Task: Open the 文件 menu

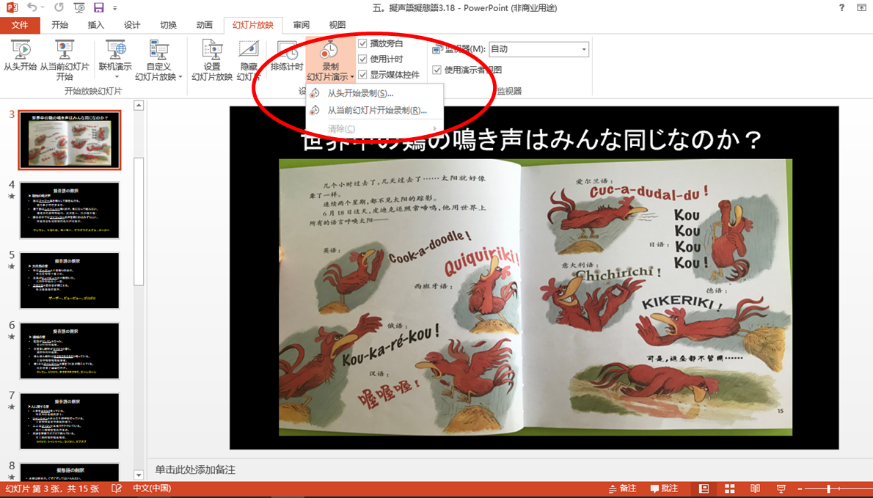Action: (x=19, y=25)
